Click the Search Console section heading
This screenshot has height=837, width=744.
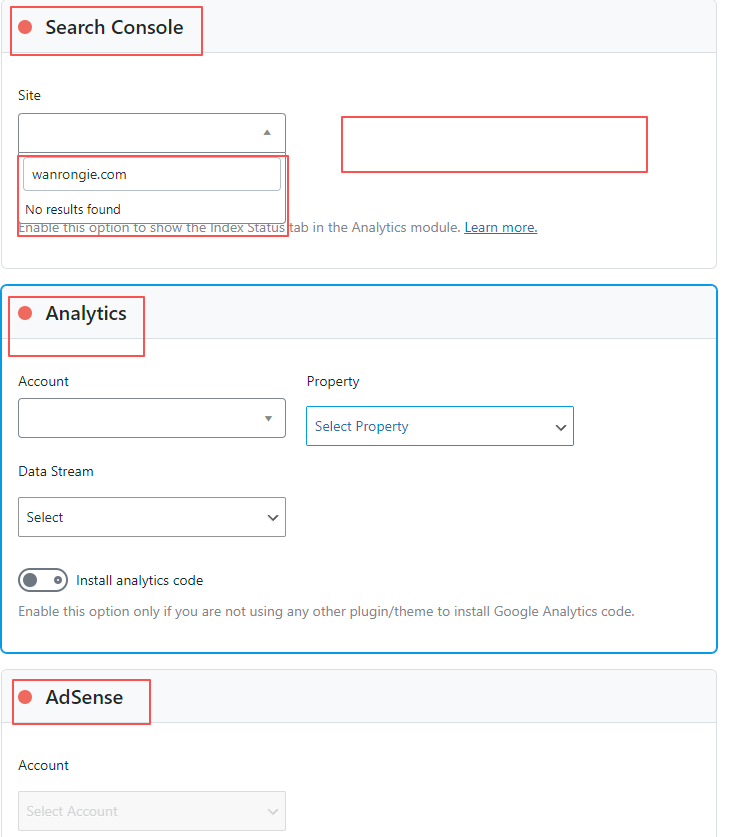(x=114, y=28)
